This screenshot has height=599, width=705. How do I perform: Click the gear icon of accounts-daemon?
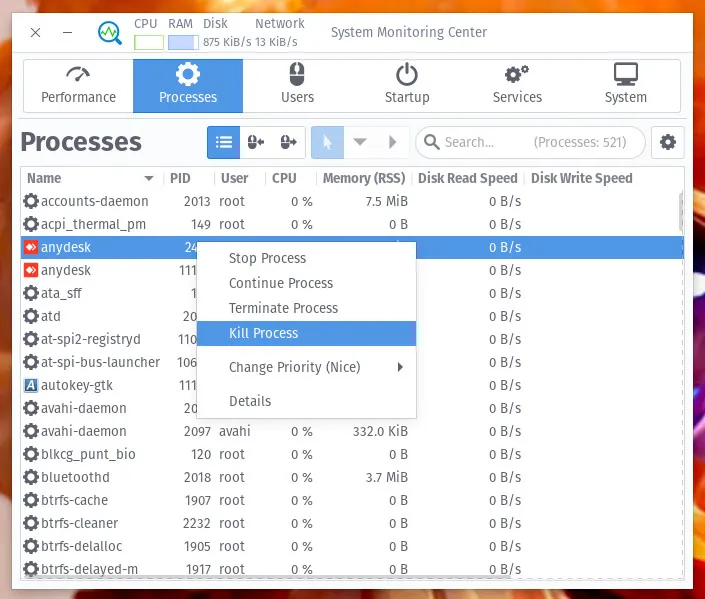31,201
